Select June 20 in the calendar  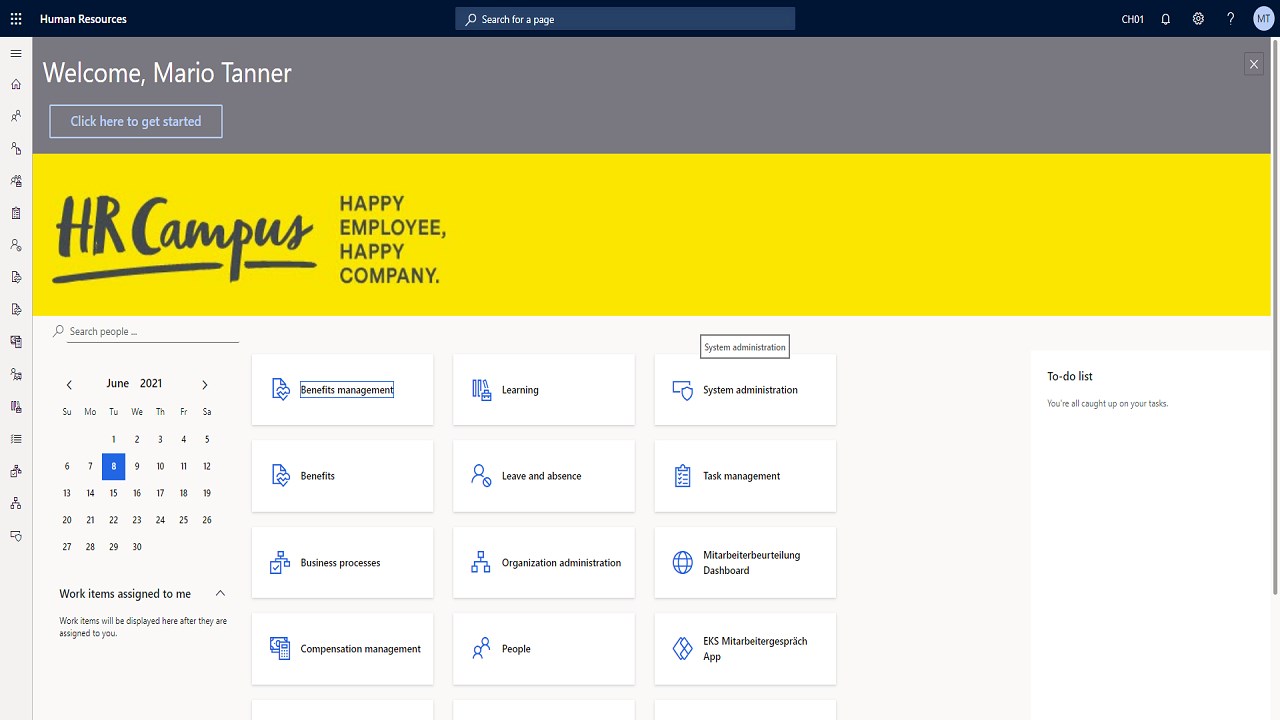pos(67,520)
